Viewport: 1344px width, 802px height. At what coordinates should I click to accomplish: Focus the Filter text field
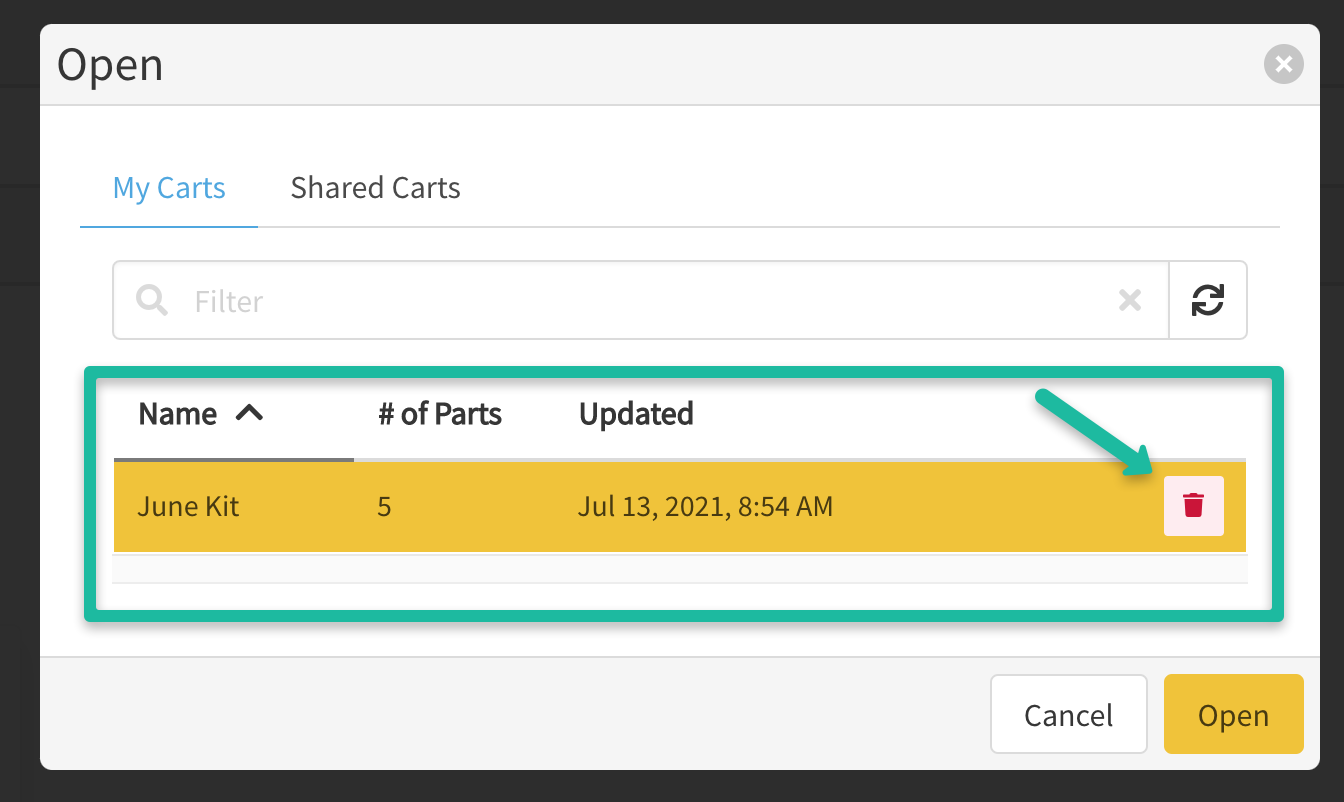[640, 301]
